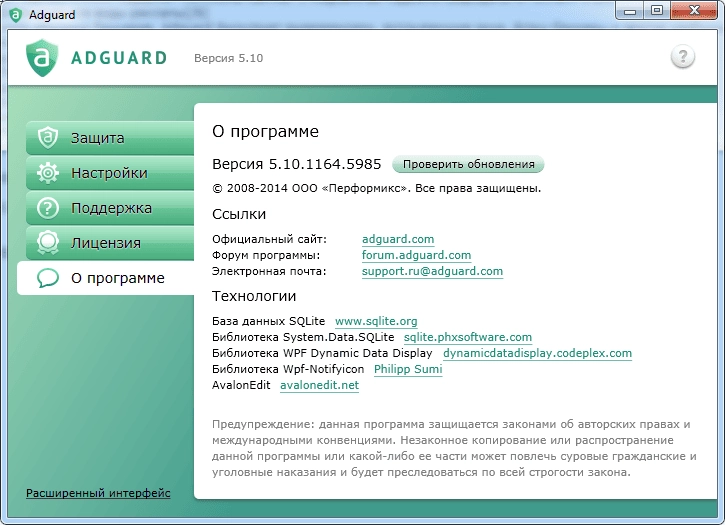
Task: Click the text Библиотека WPF Dynamic Data Display
Action: tap(322, 353)
